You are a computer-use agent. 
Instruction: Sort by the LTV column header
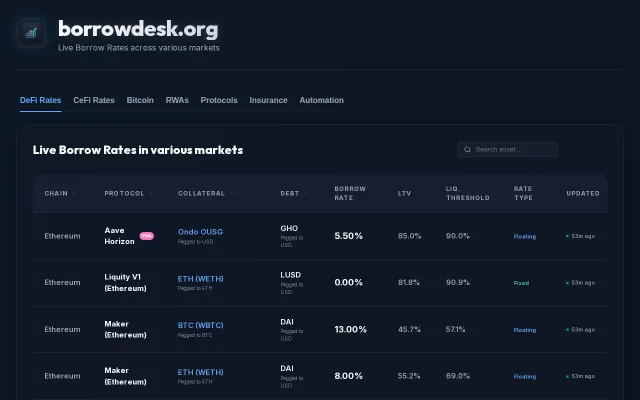(404, 193)
